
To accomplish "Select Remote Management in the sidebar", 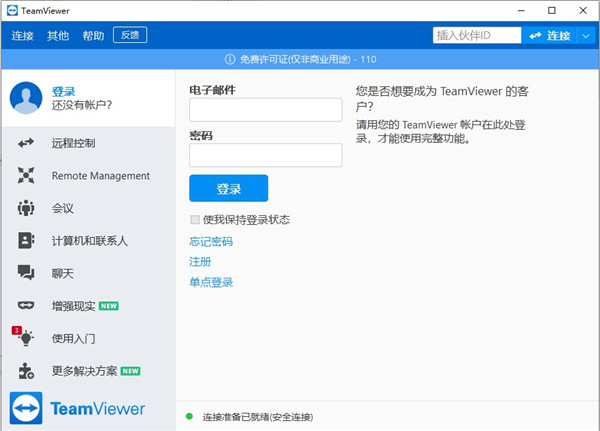I will click(x=89, y=176).
